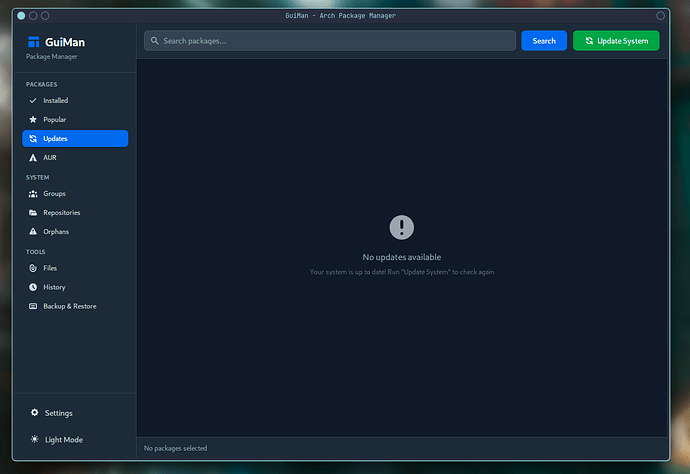690x474 pixels.
Task: Click the Repositories folder icon
Action: pos(33,213)
